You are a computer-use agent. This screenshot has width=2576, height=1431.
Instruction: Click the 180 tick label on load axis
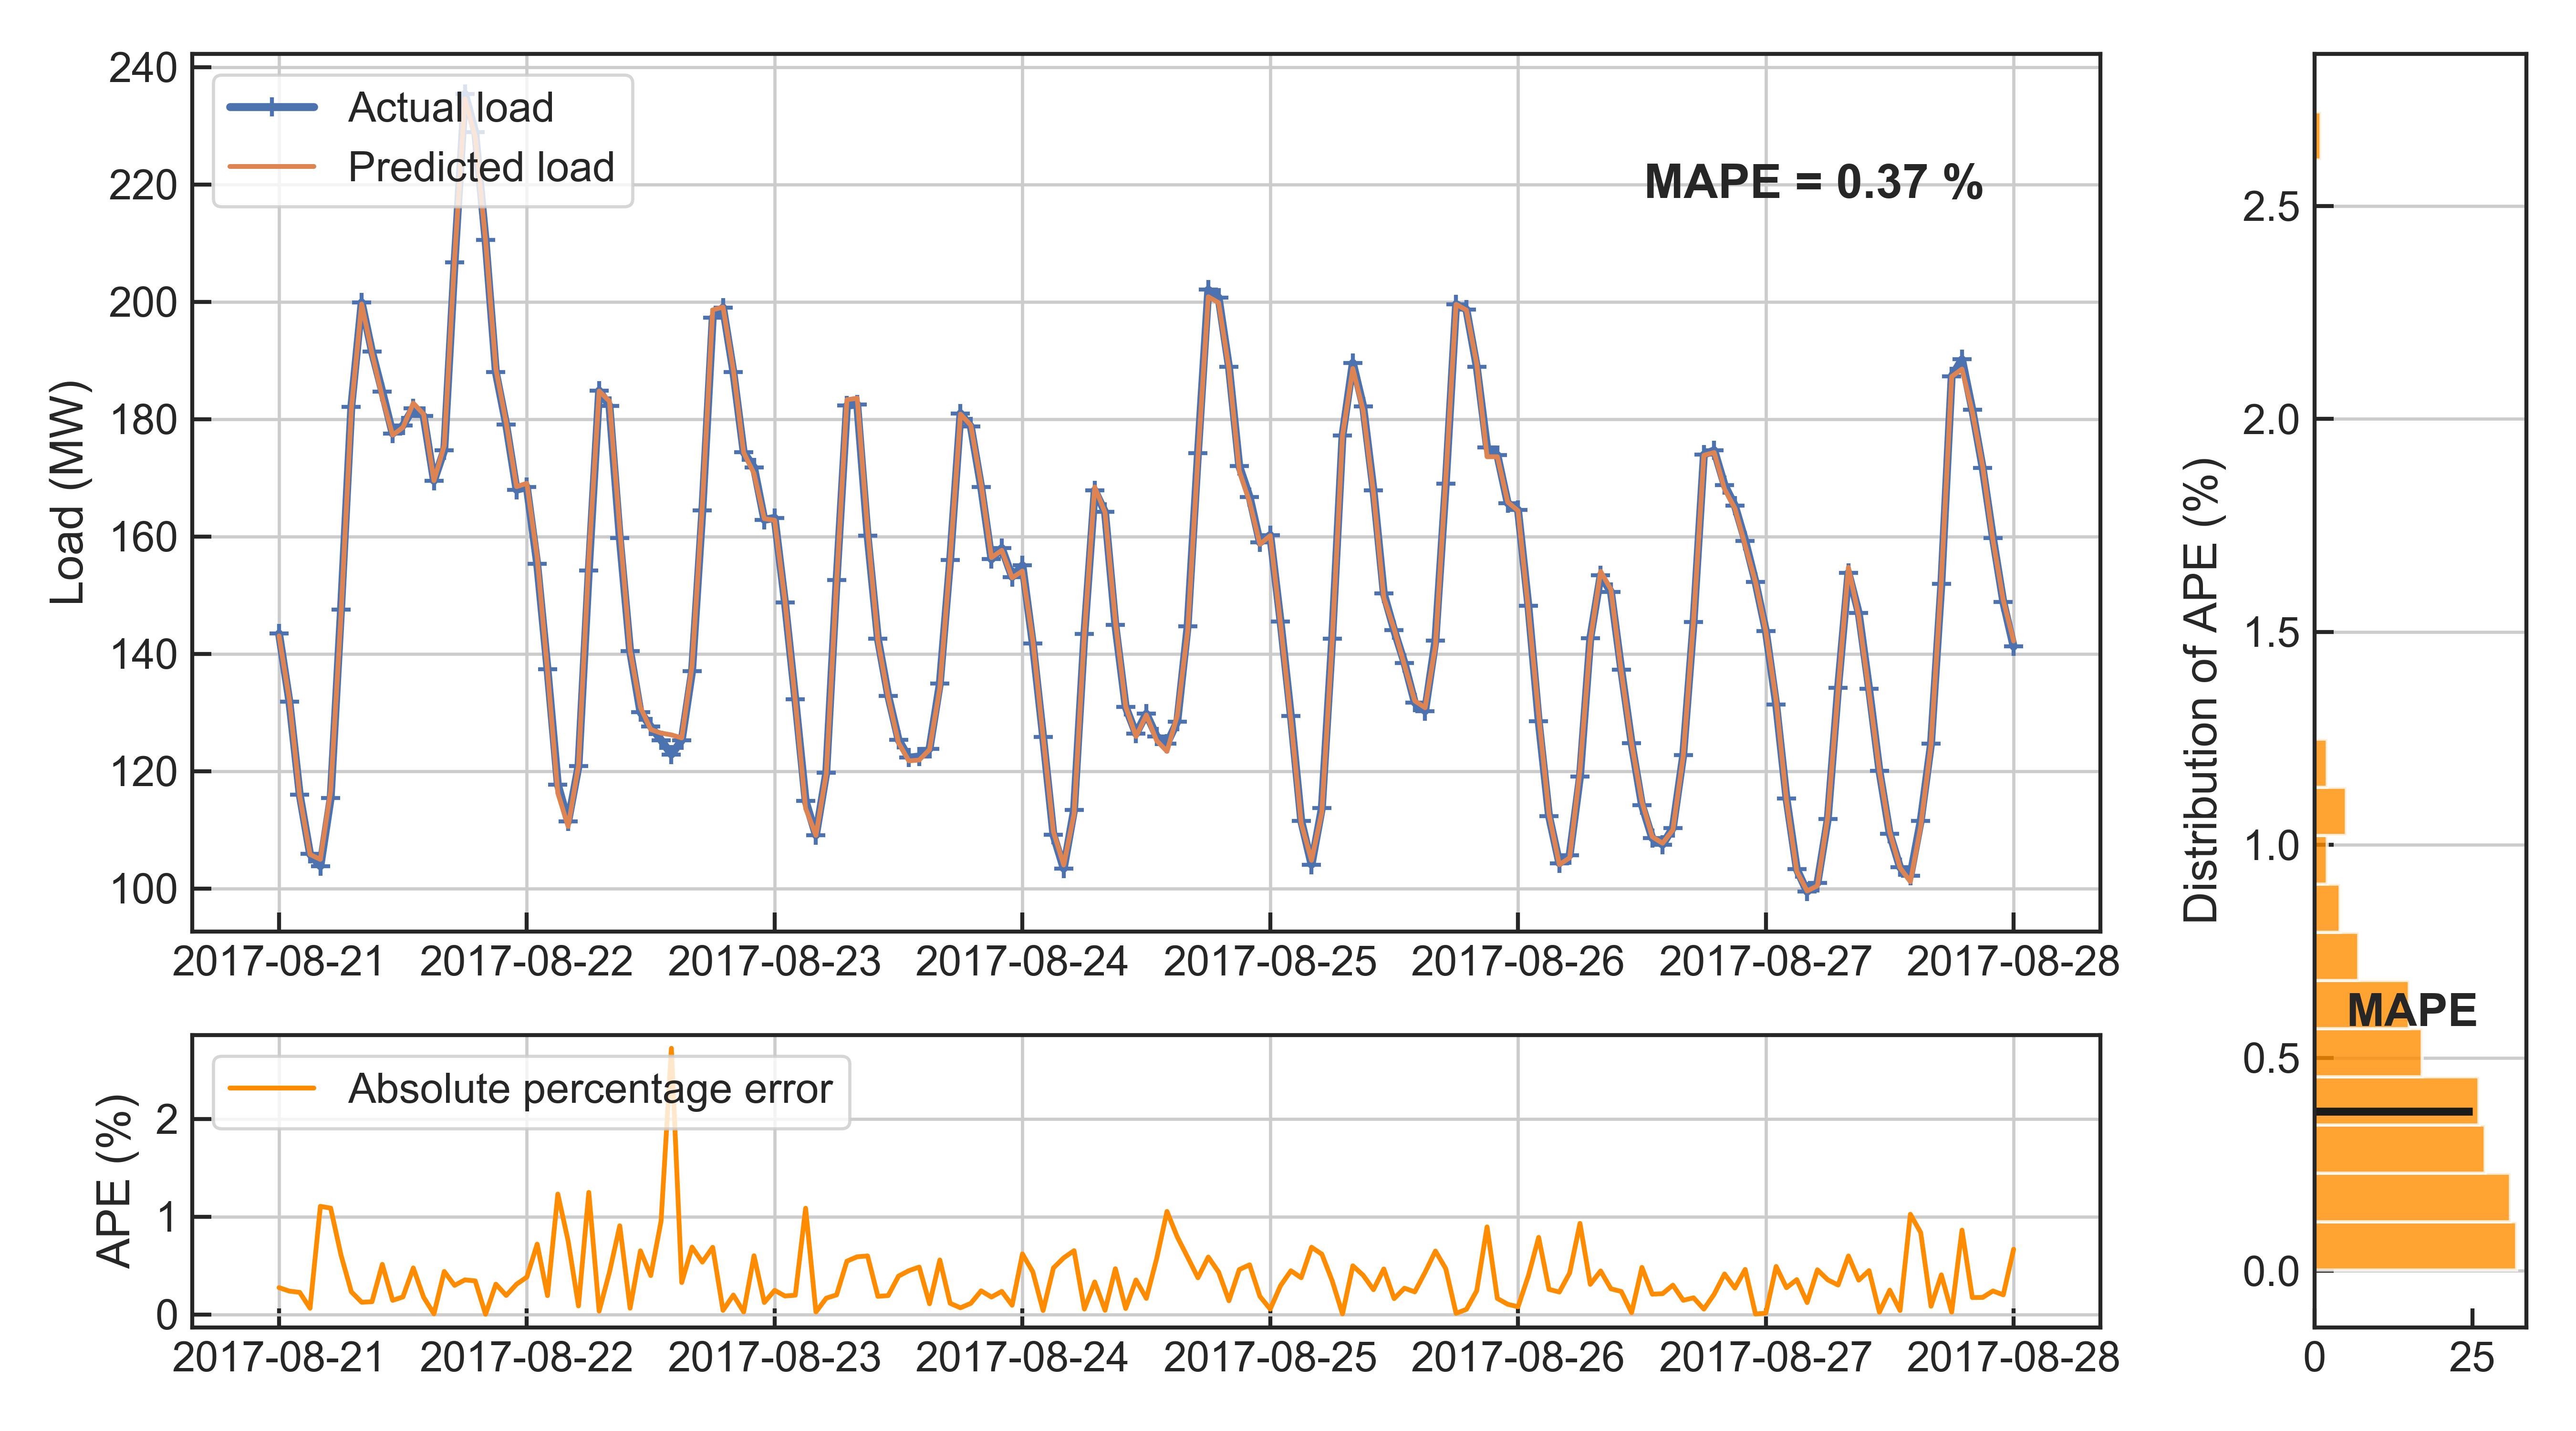coord(143,420)
